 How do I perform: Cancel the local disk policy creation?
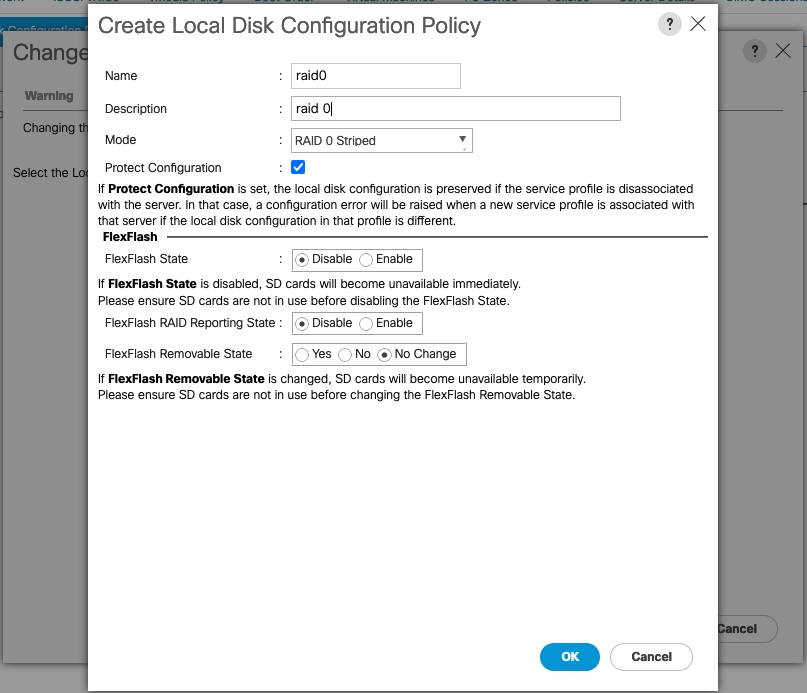pyautogui.click(x=652, y=657)
